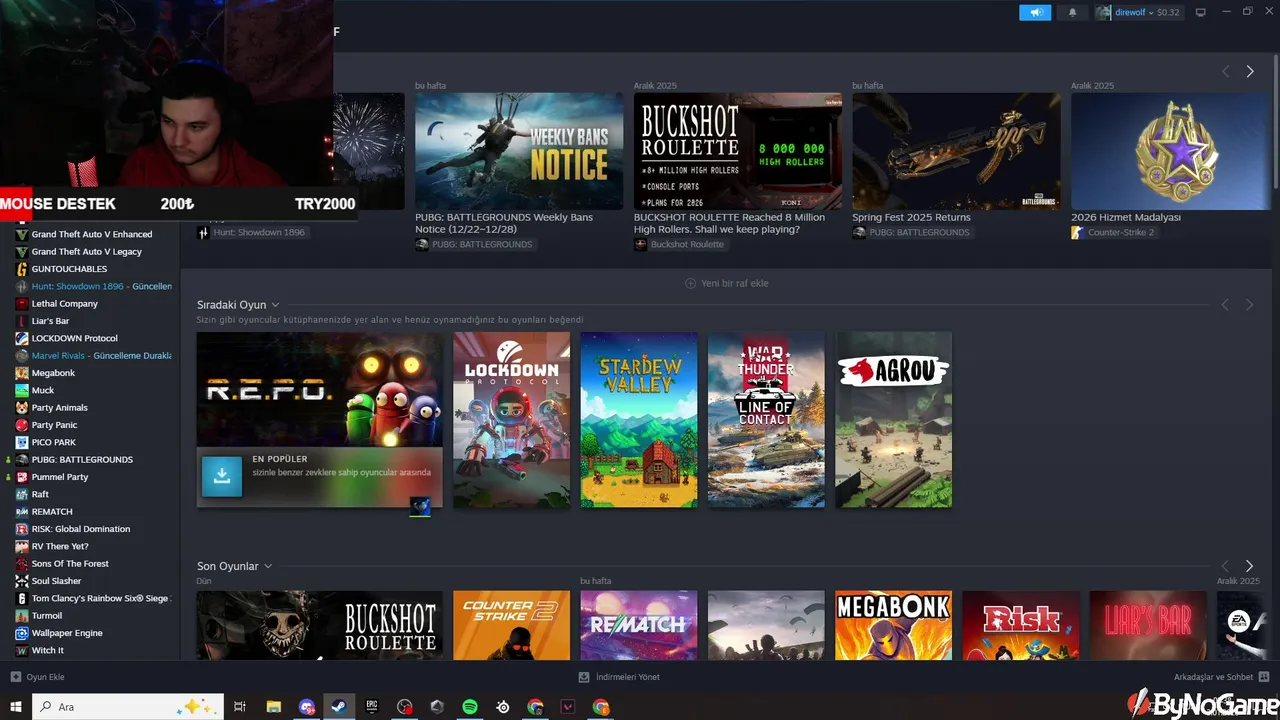Click Wallpaper Engine icon in sidebar
Screen dimensions: 1280x720
point(22,633)
